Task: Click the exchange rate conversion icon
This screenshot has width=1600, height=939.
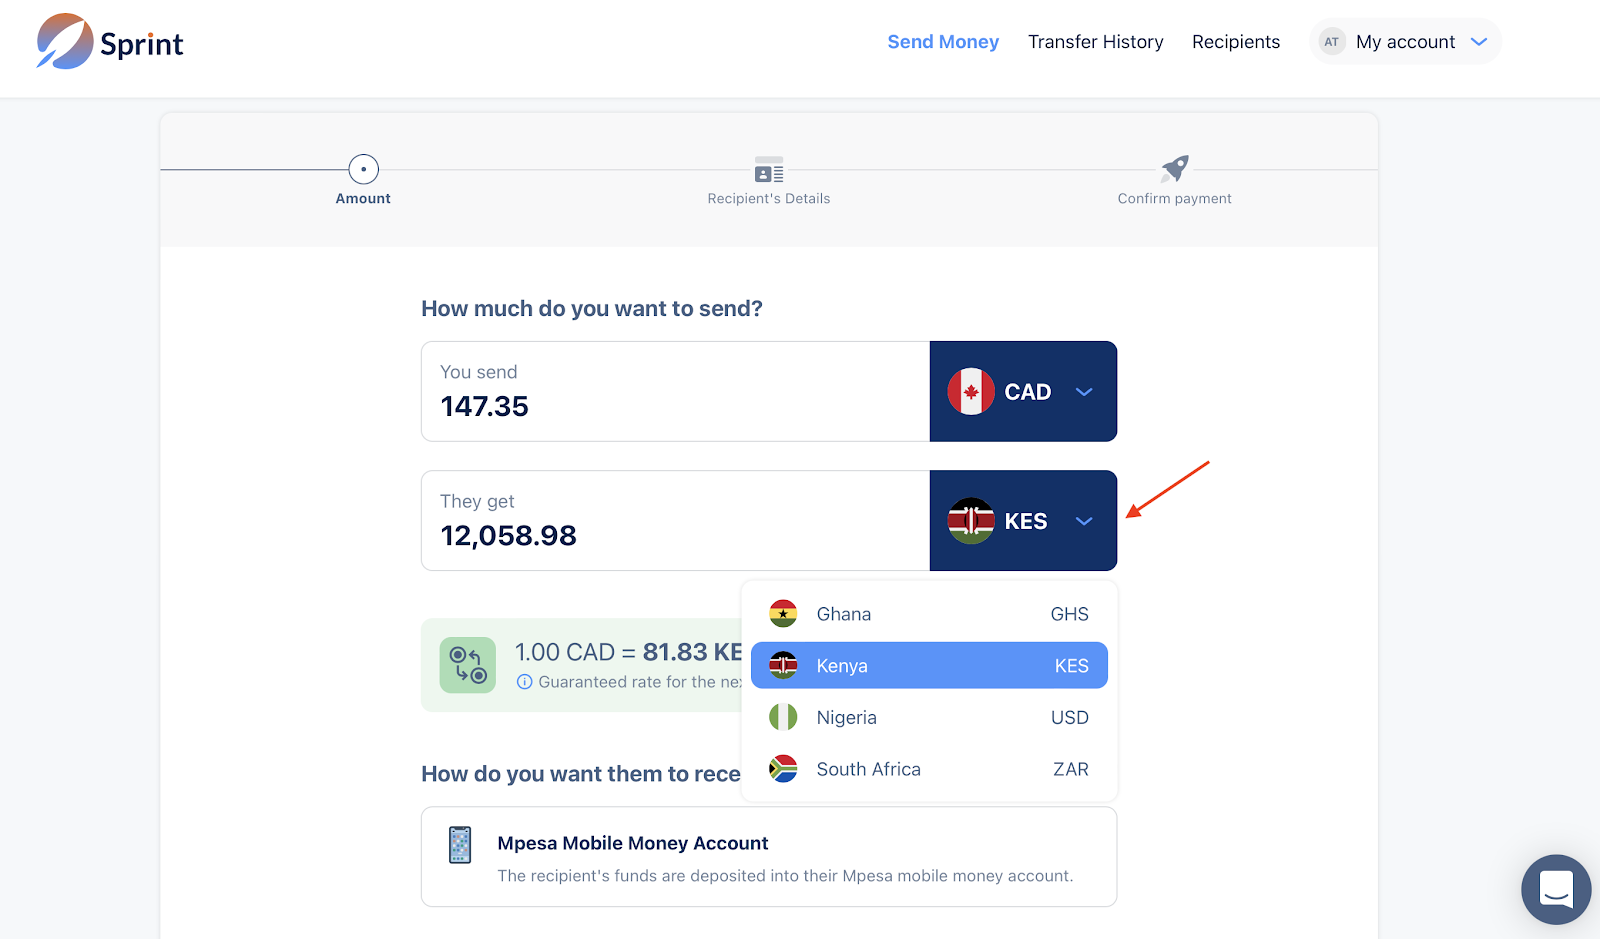Action: pos(468,665)
